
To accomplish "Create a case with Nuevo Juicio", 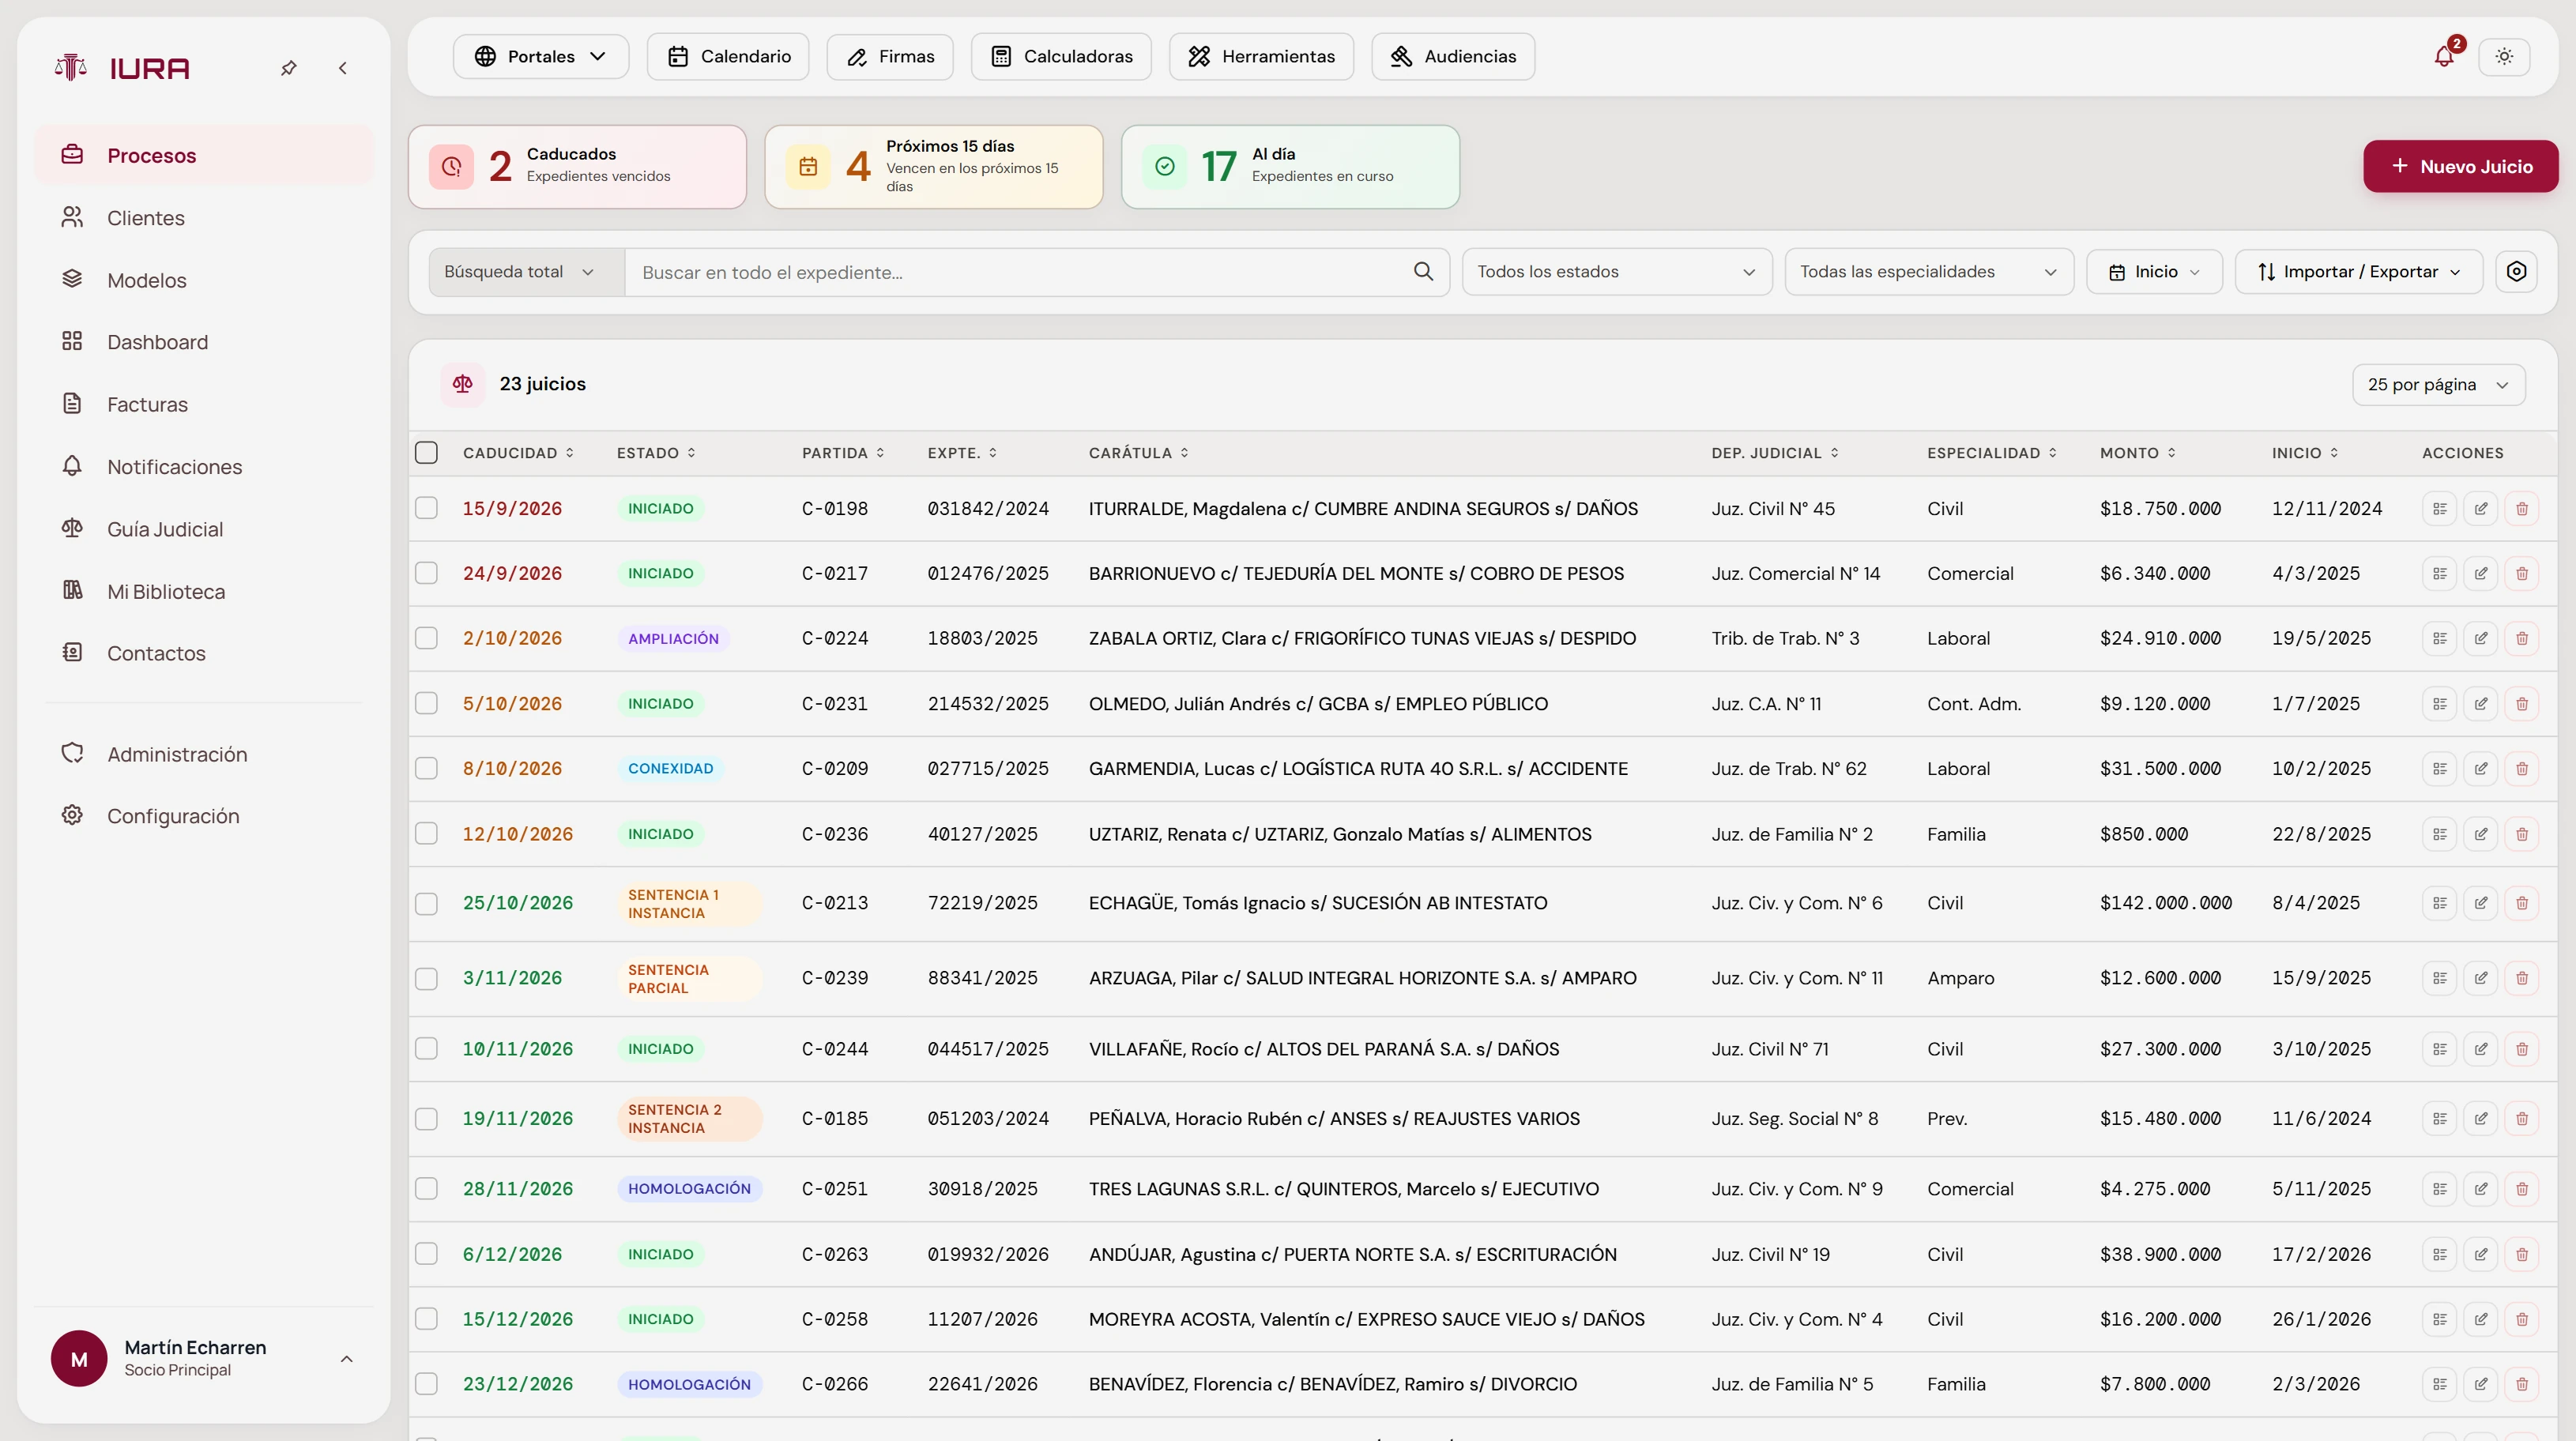I will click(x=2461, y=167).
